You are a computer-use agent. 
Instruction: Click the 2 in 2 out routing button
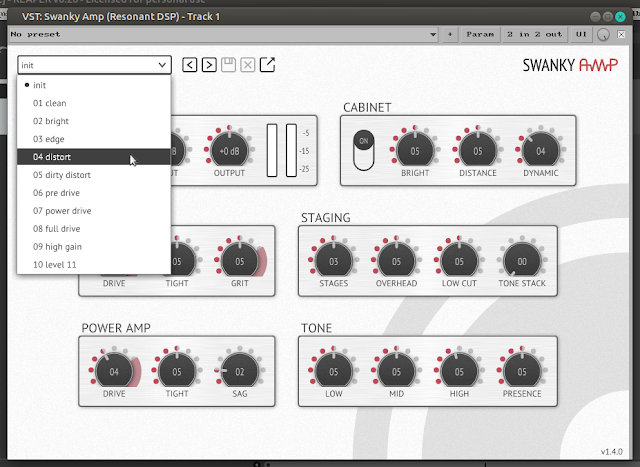[534, 35]
